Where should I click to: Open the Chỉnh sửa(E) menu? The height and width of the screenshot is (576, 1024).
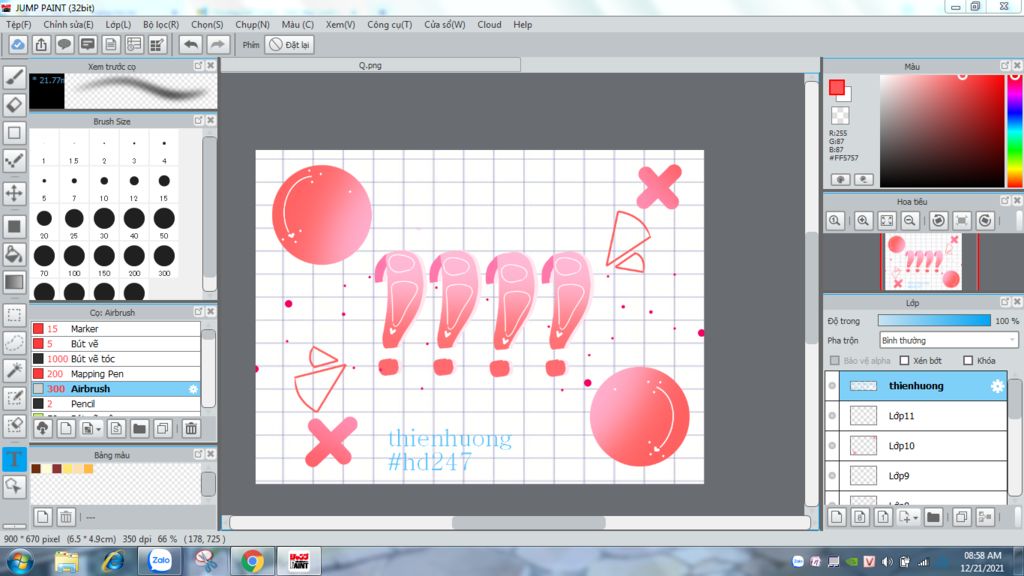68,24
